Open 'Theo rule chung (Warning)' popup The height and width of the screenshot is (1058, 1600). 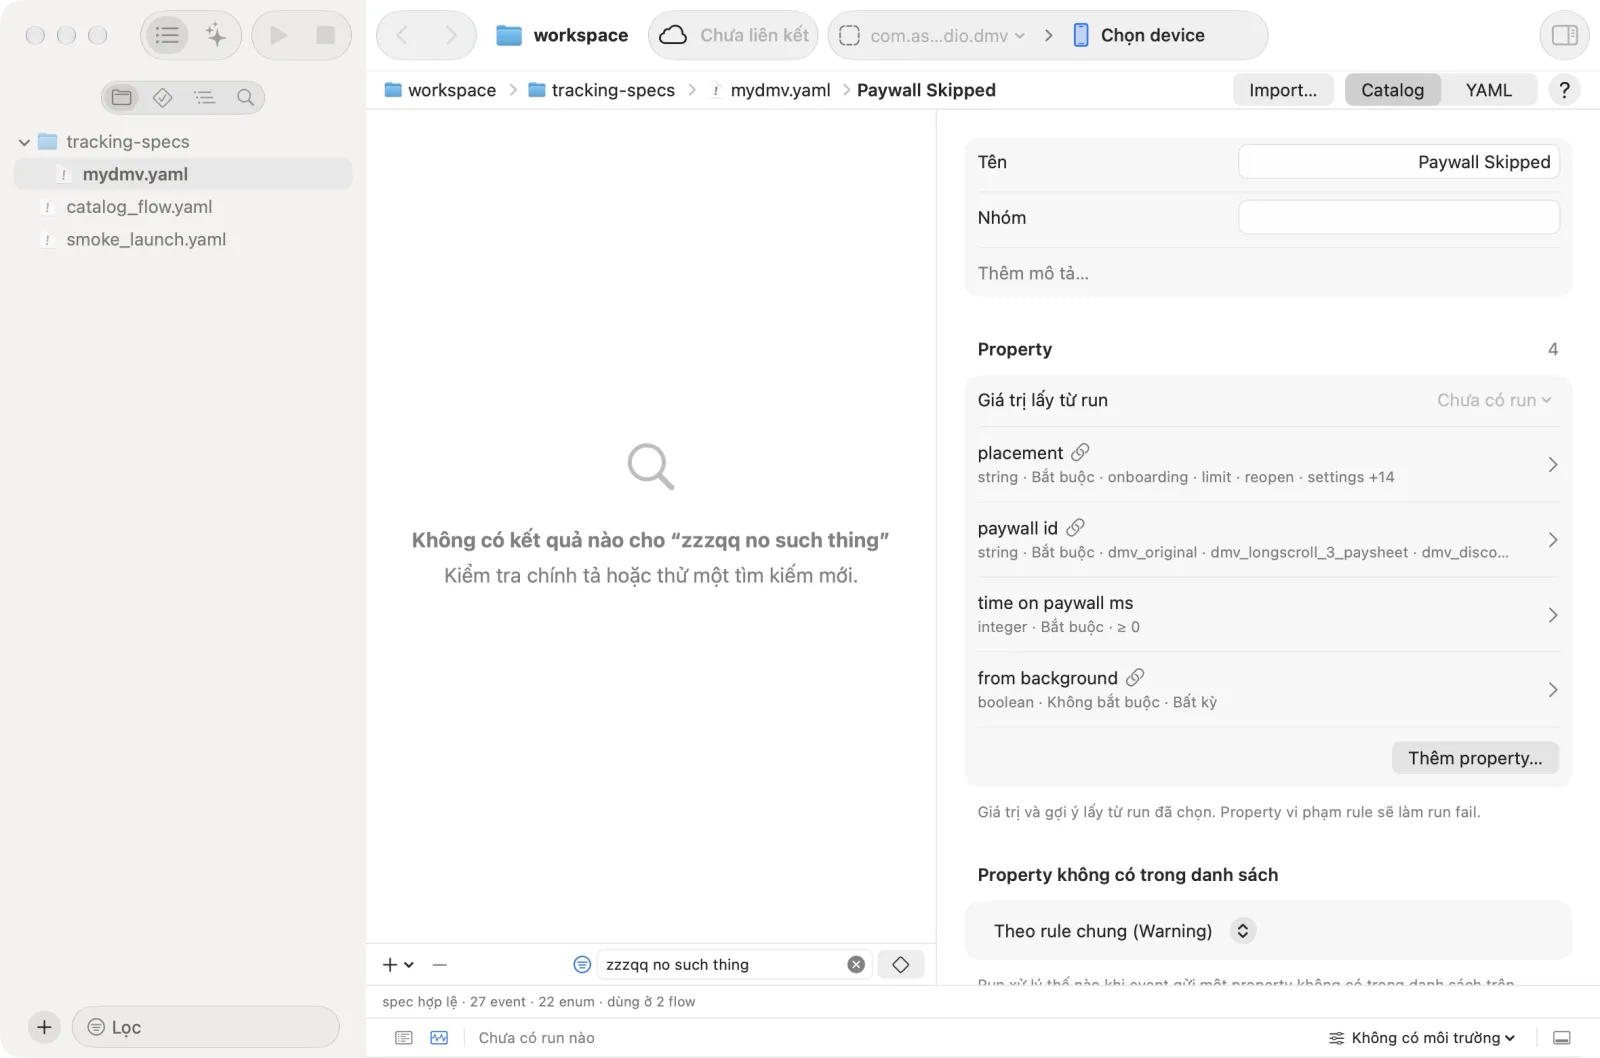click(x=1124, y=931)
